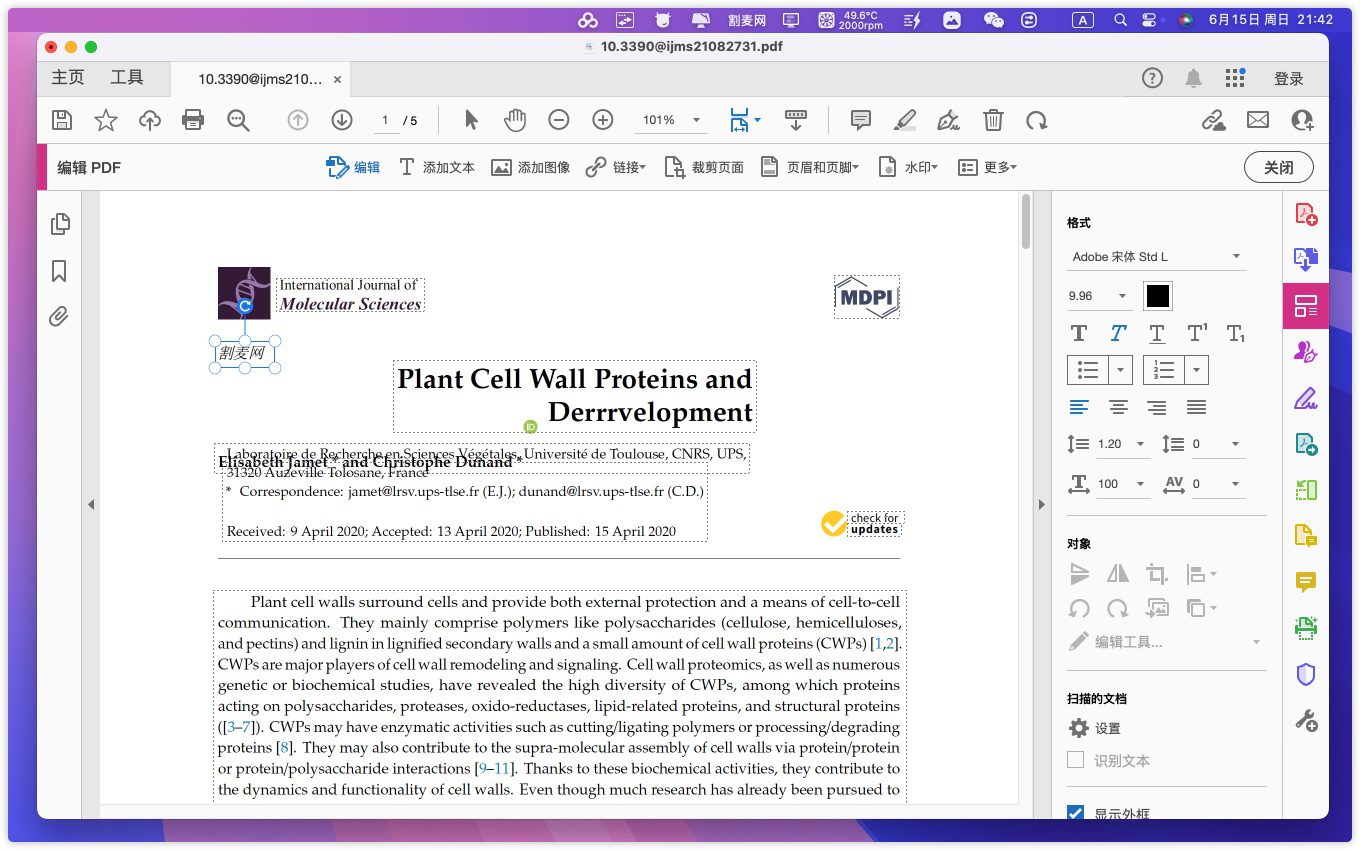Click the save floppy disk icon

click(x=62, y=120)
